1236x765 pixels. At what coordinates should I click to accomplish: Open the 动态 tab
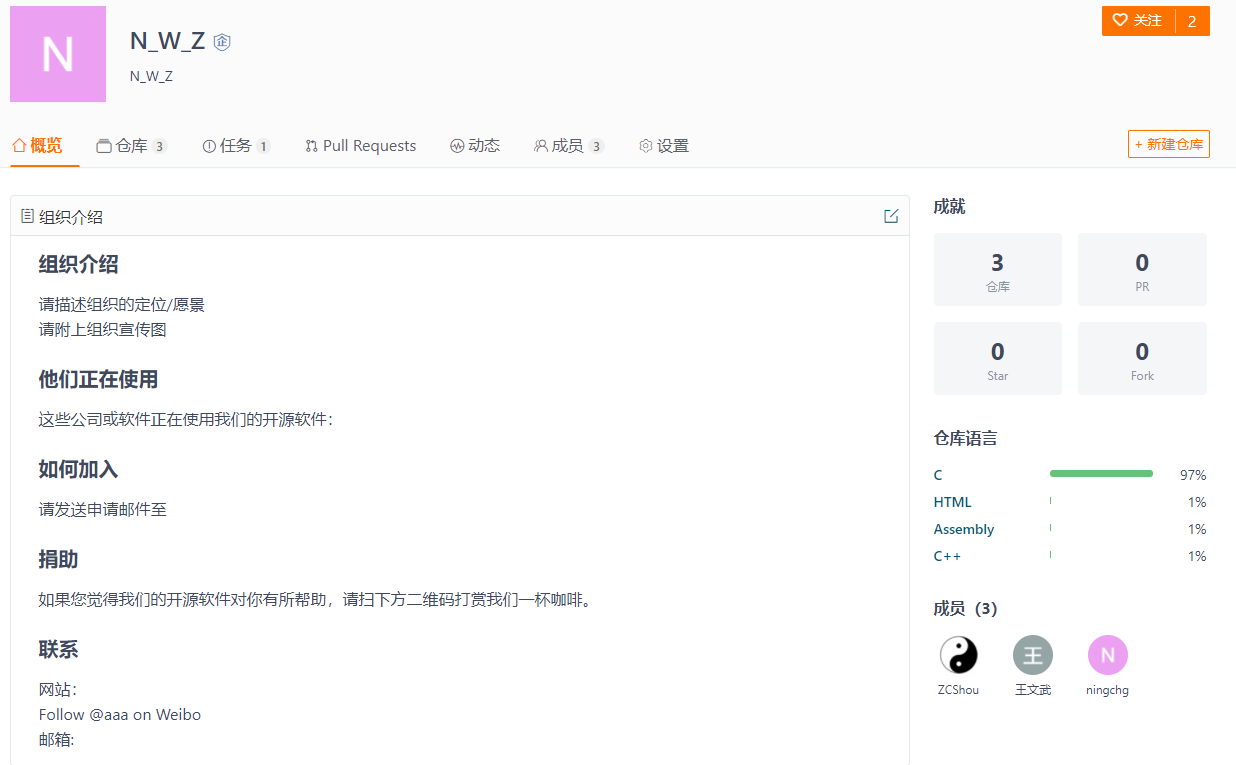pyautogui.click(x=476, y=145)
